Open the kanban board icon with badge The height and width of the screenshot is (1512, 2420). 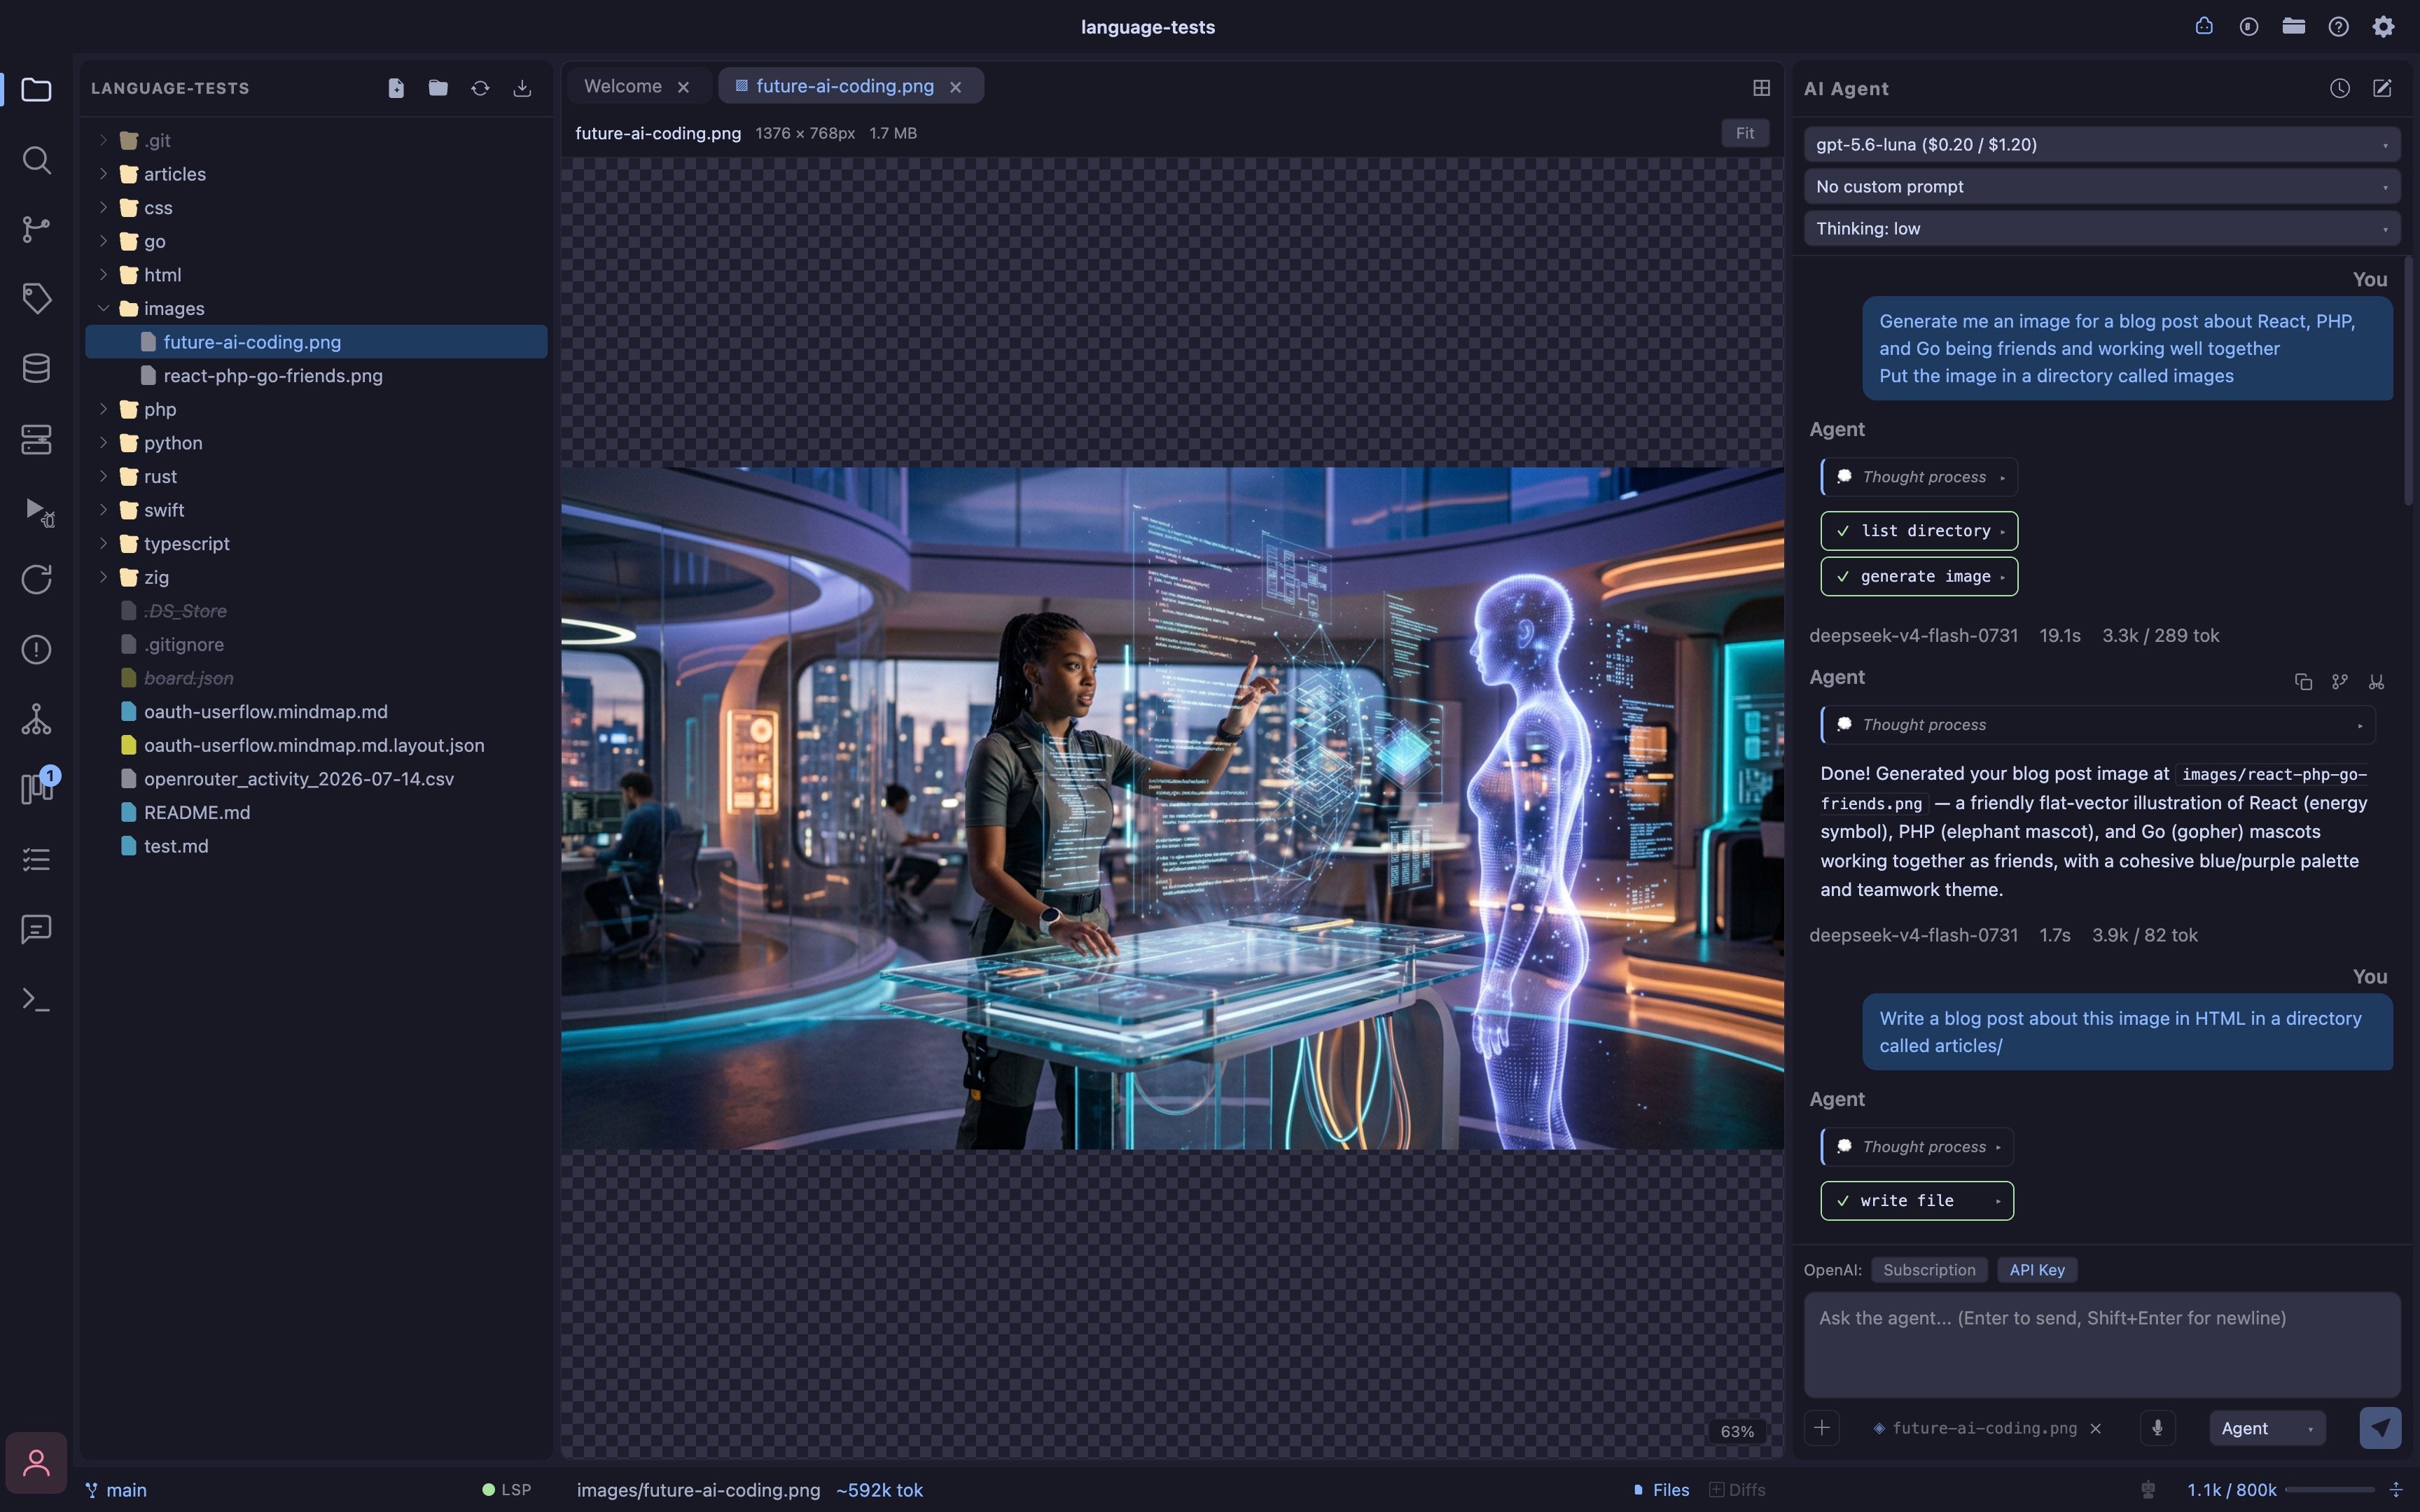[38, 786]
